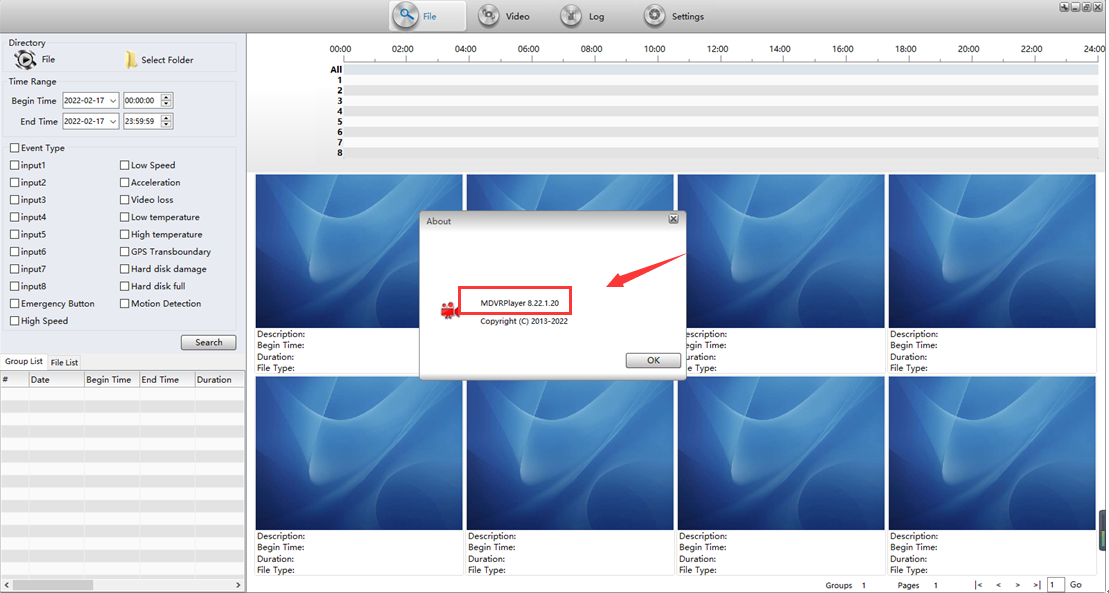The width and height of the screenshot is (1109, 593).
Task: Increase Begin Time using the up spinner
Action: click(166, 97)
